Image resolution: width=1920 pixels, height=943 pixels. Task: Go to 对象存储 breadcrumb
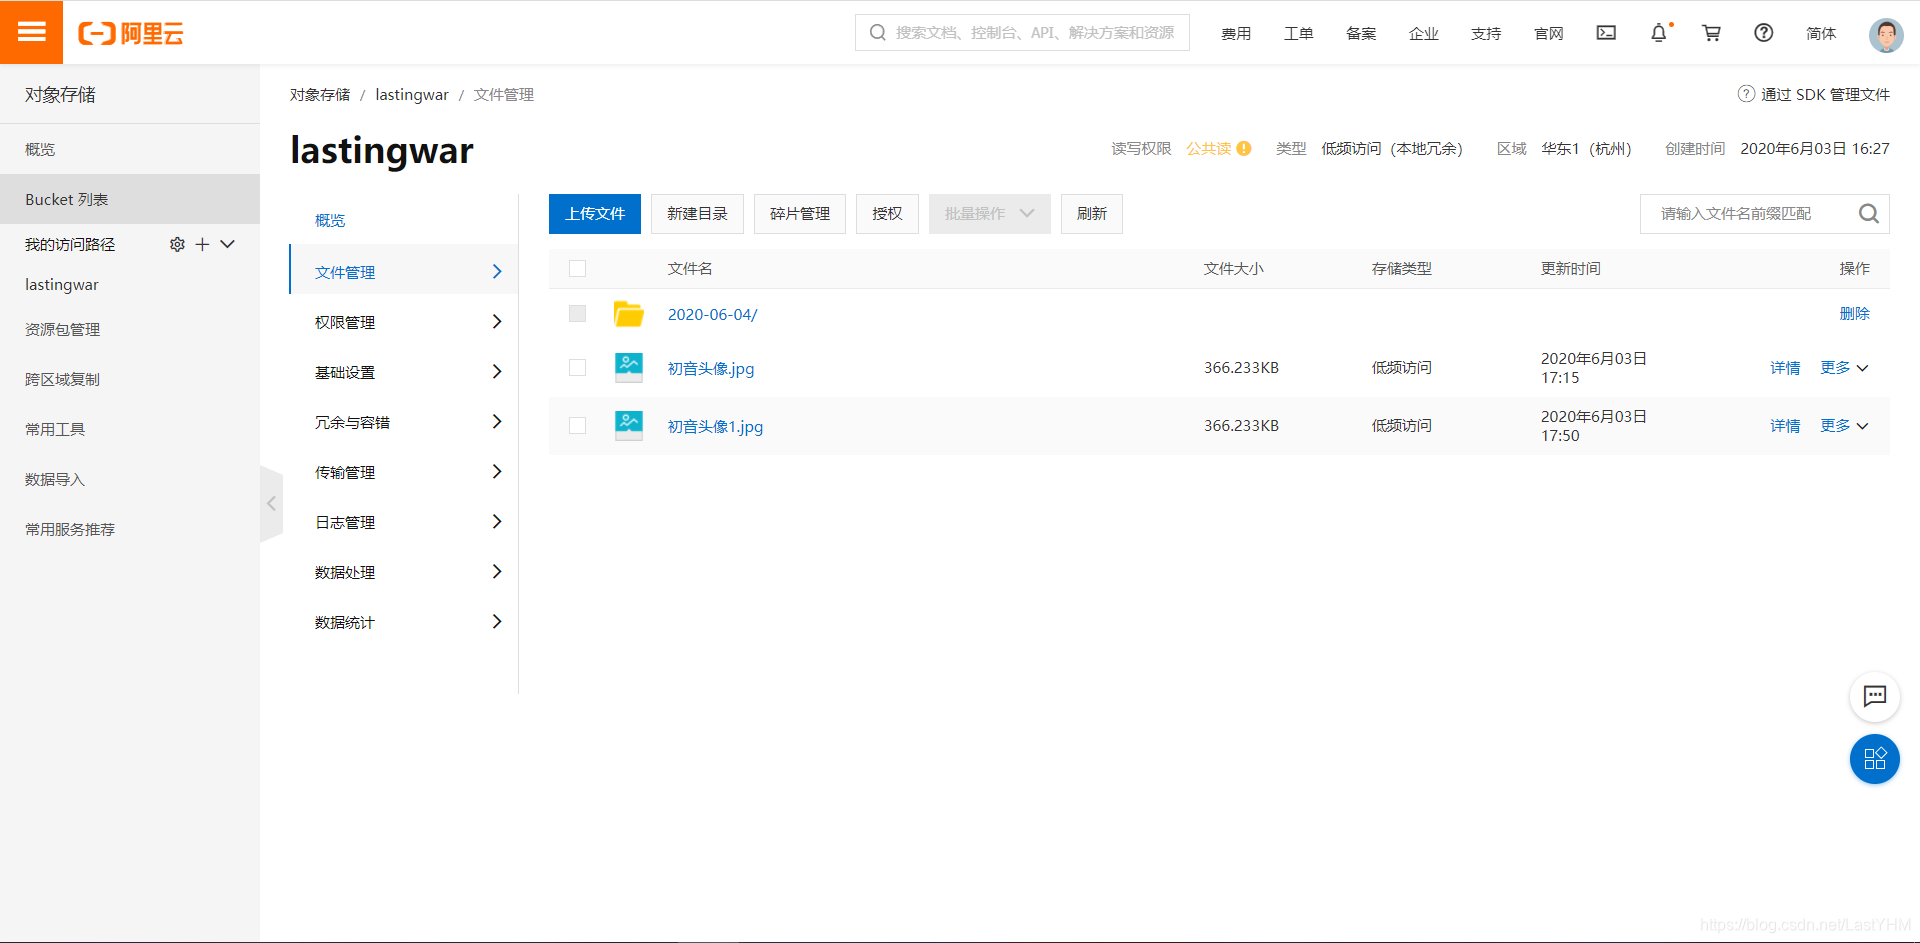[320, 94]
